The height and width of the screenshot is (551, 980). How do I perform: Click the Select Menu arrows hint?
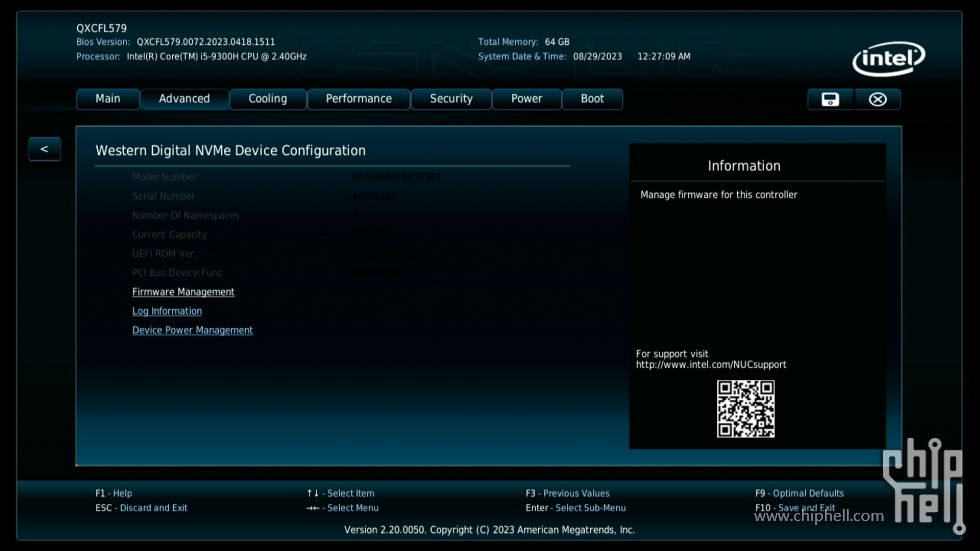(342, 508)
